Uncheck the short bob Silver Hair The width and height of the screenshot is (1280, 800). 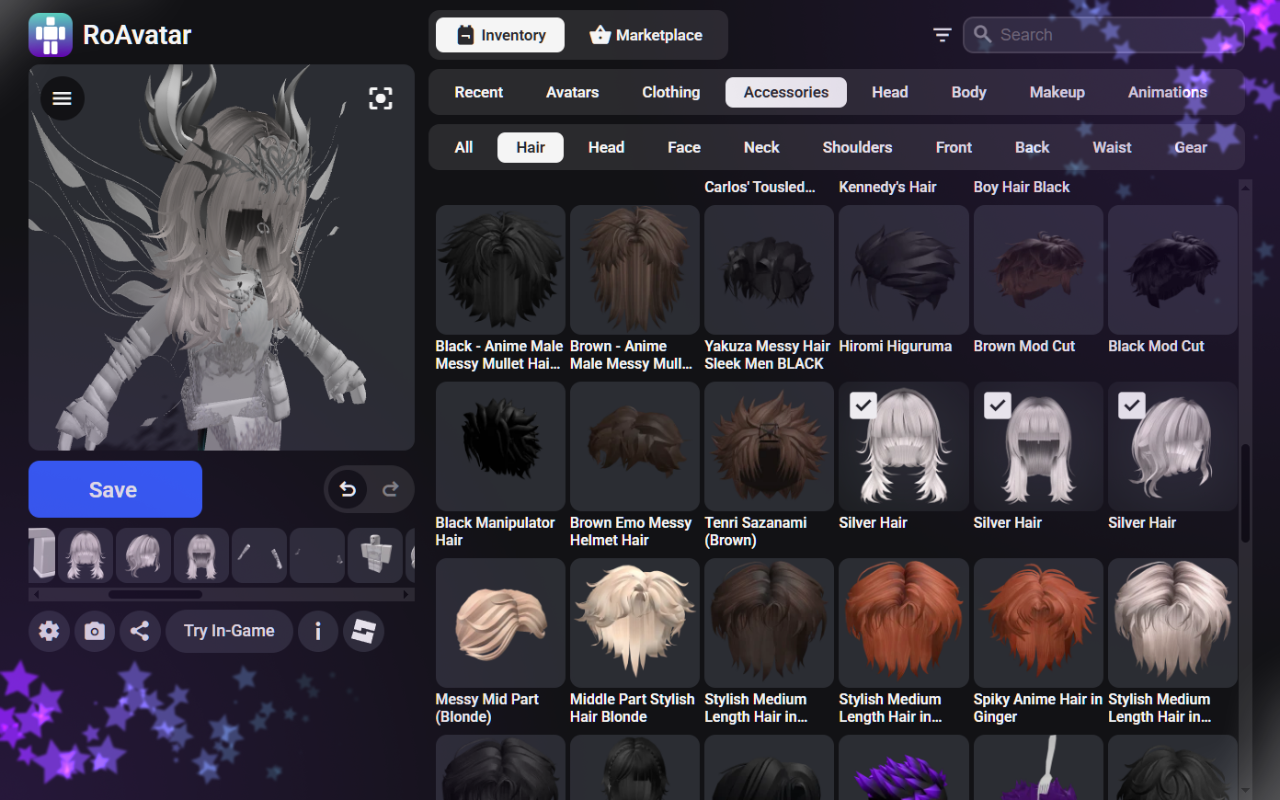1131,405
